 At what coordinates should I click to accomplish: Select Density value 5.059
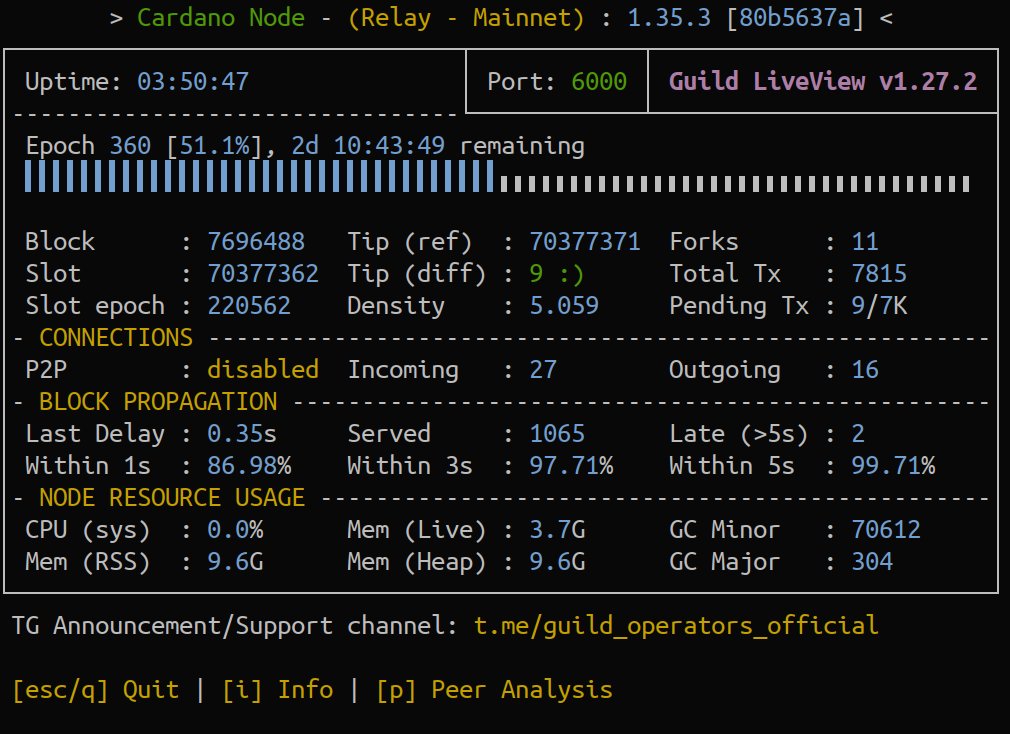point(564,306)
